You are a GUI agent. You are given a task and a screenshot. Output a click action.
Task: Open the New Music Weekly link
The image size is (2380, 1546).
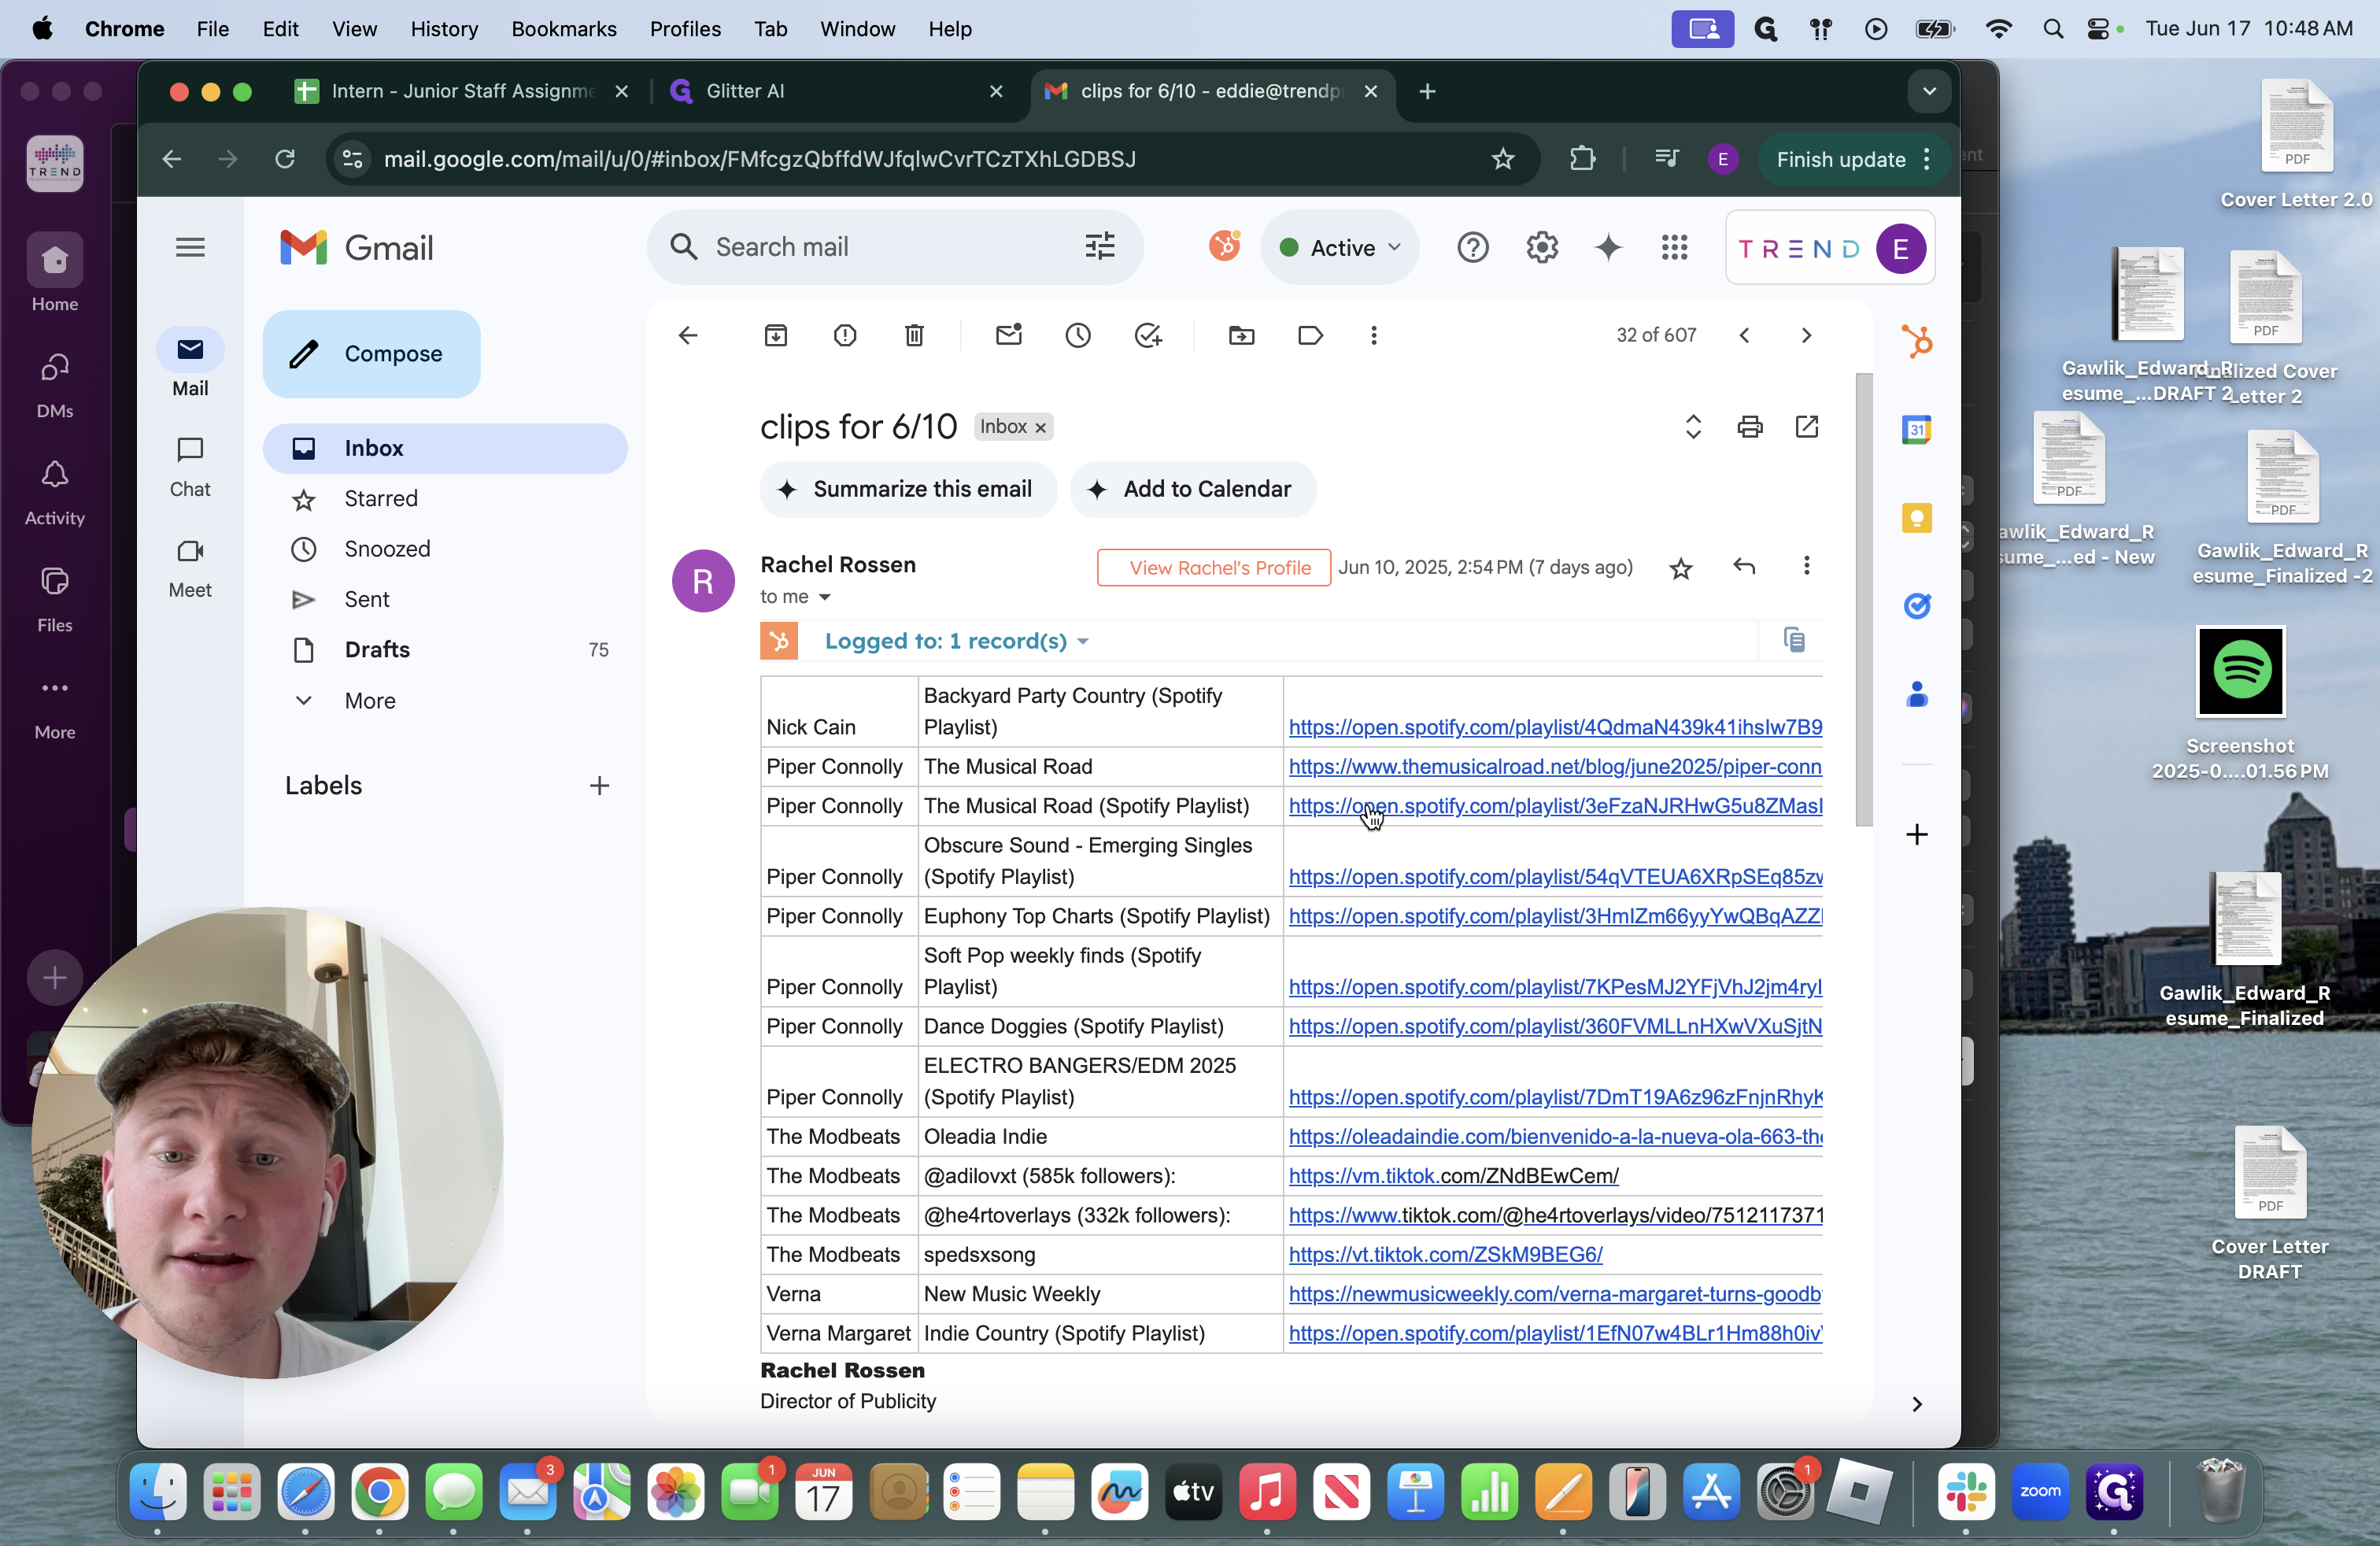[x=1555, y=1294]
